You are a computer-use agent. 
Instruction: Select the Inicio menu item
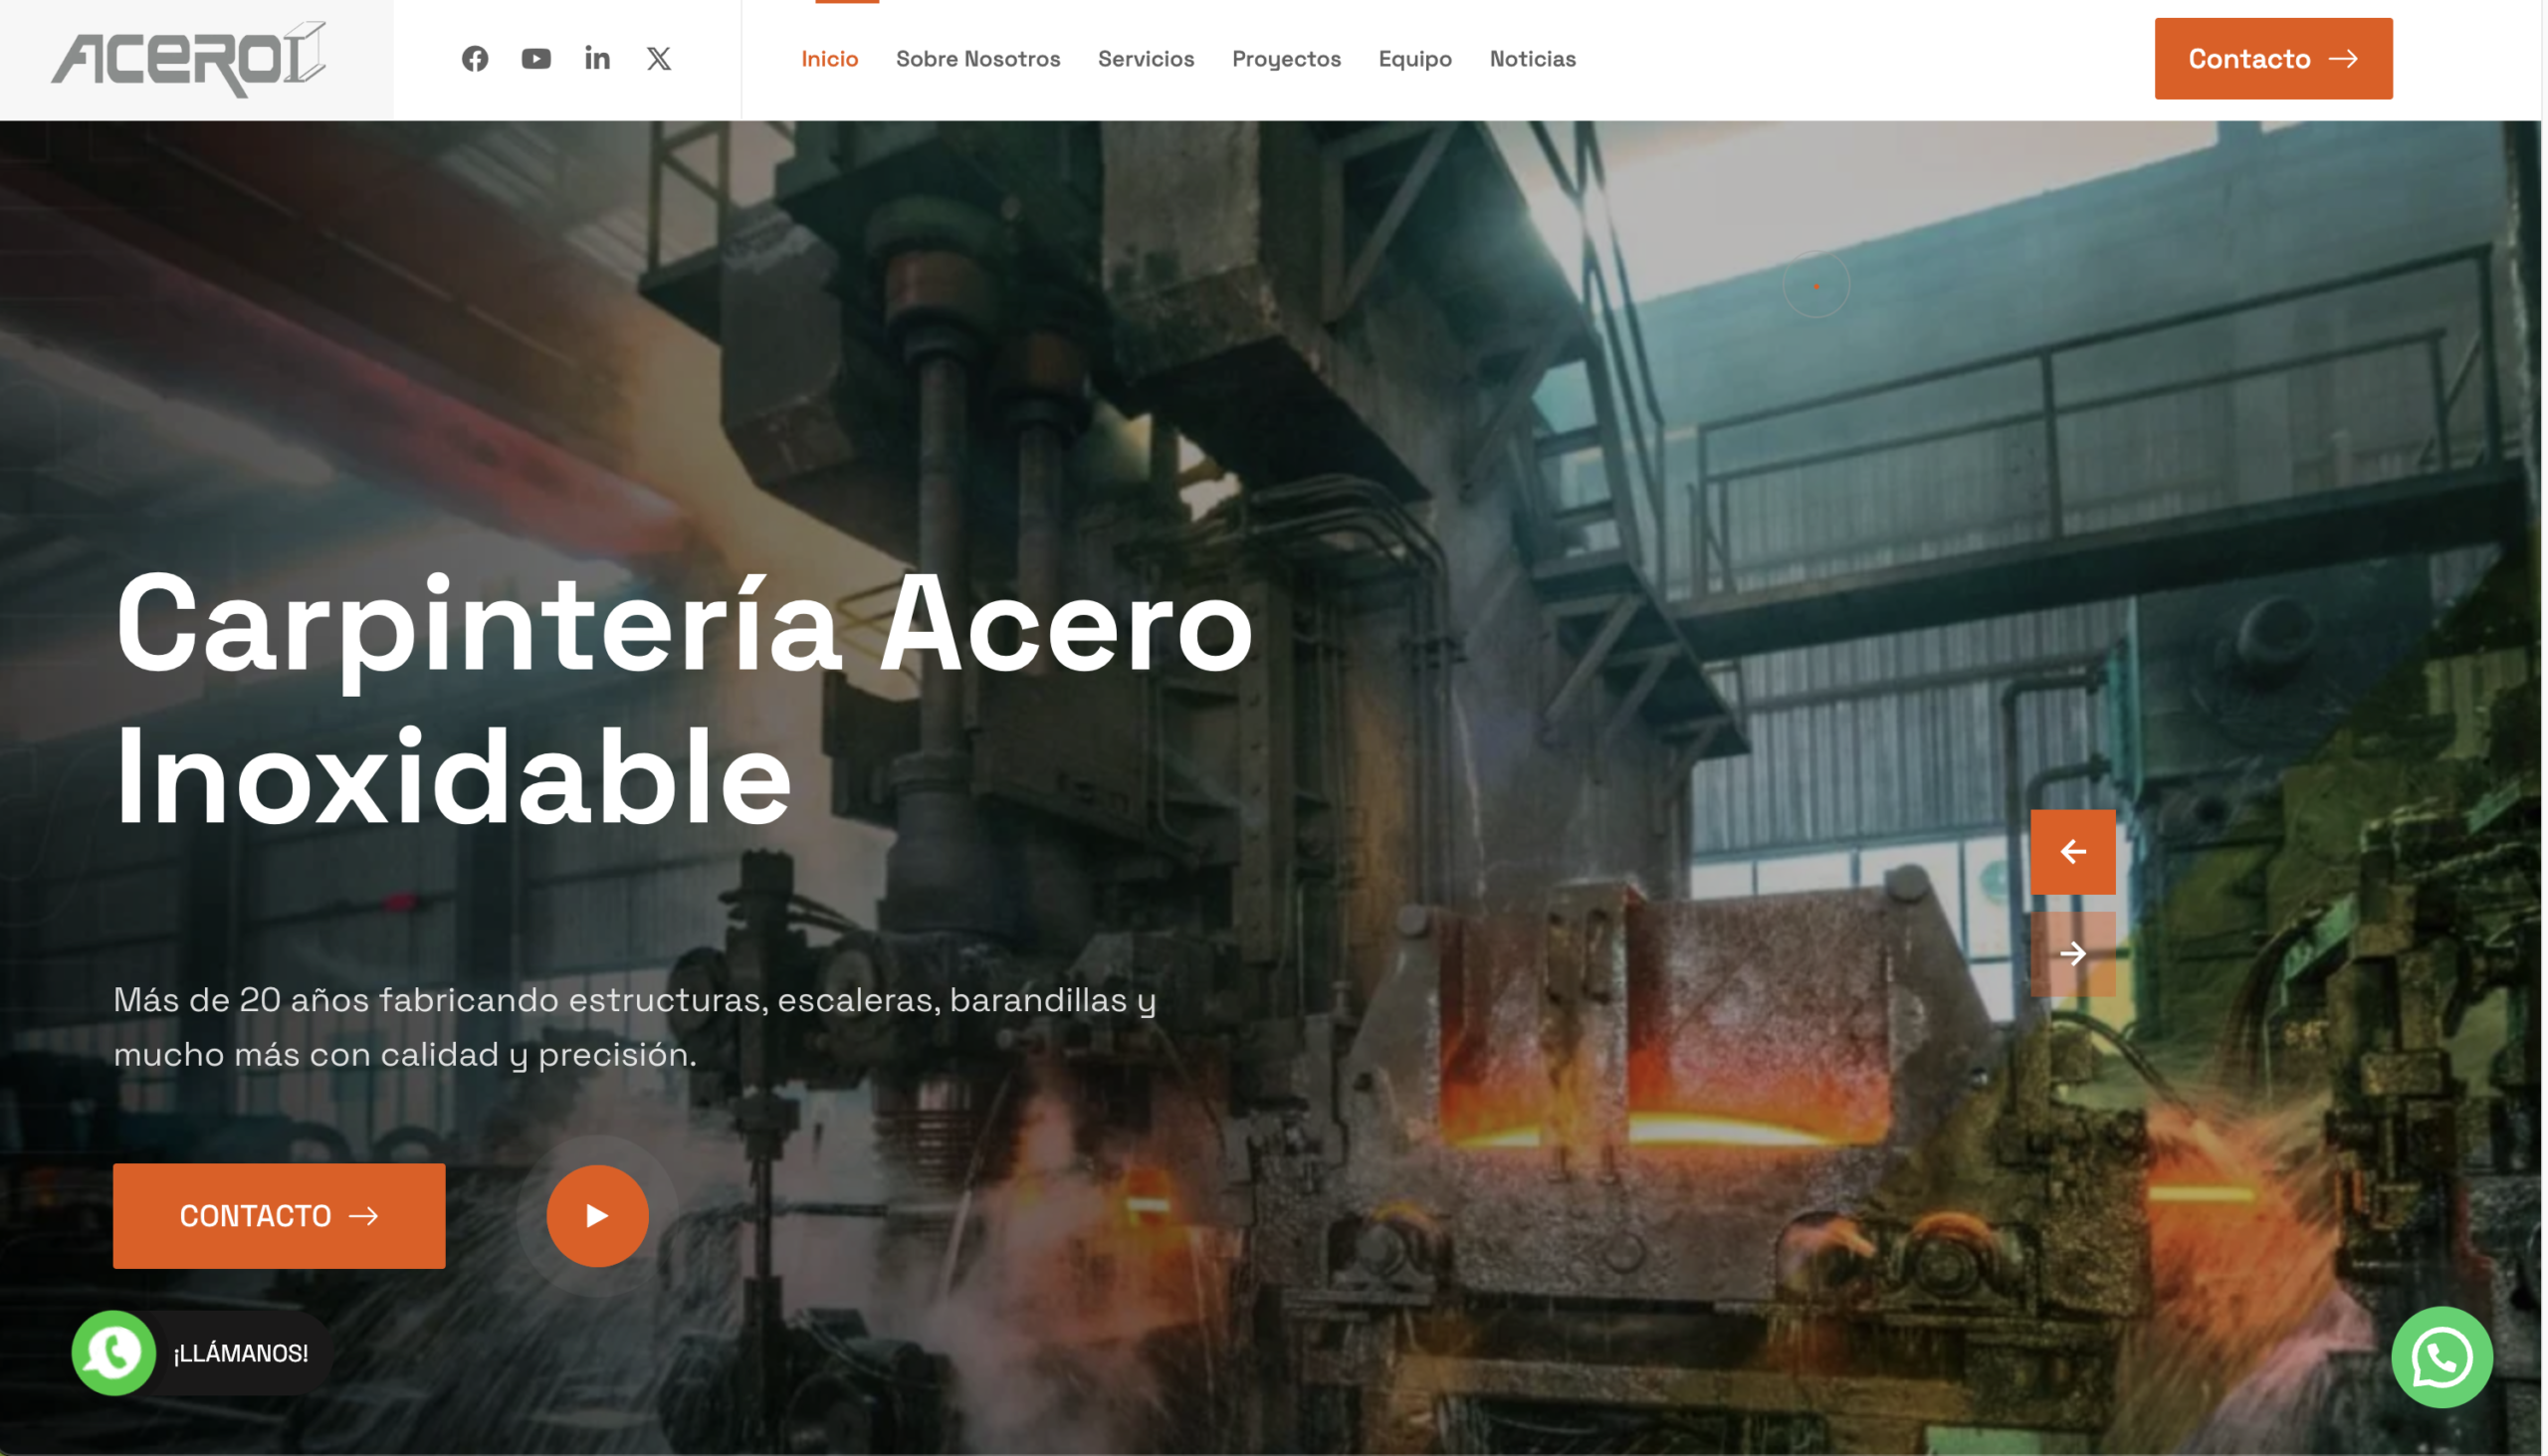pos(830,59)
